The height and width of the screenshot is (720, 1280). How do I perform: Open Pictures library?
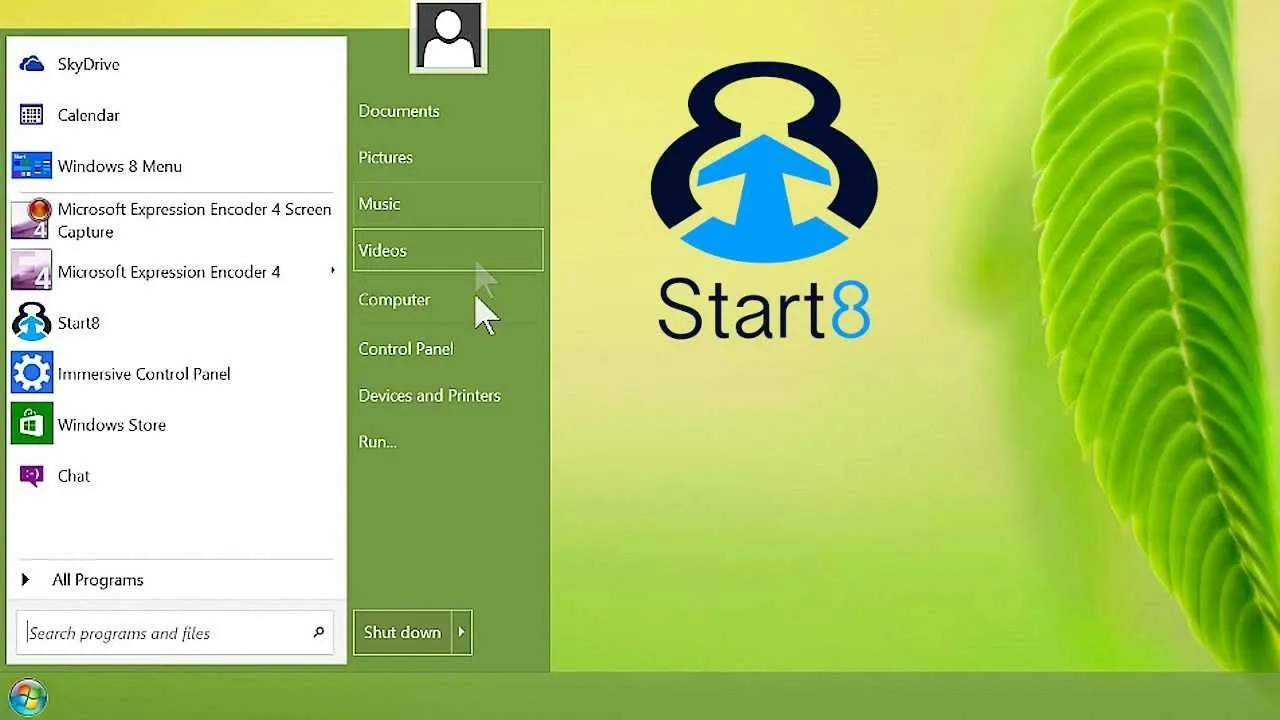pos(386,157)
